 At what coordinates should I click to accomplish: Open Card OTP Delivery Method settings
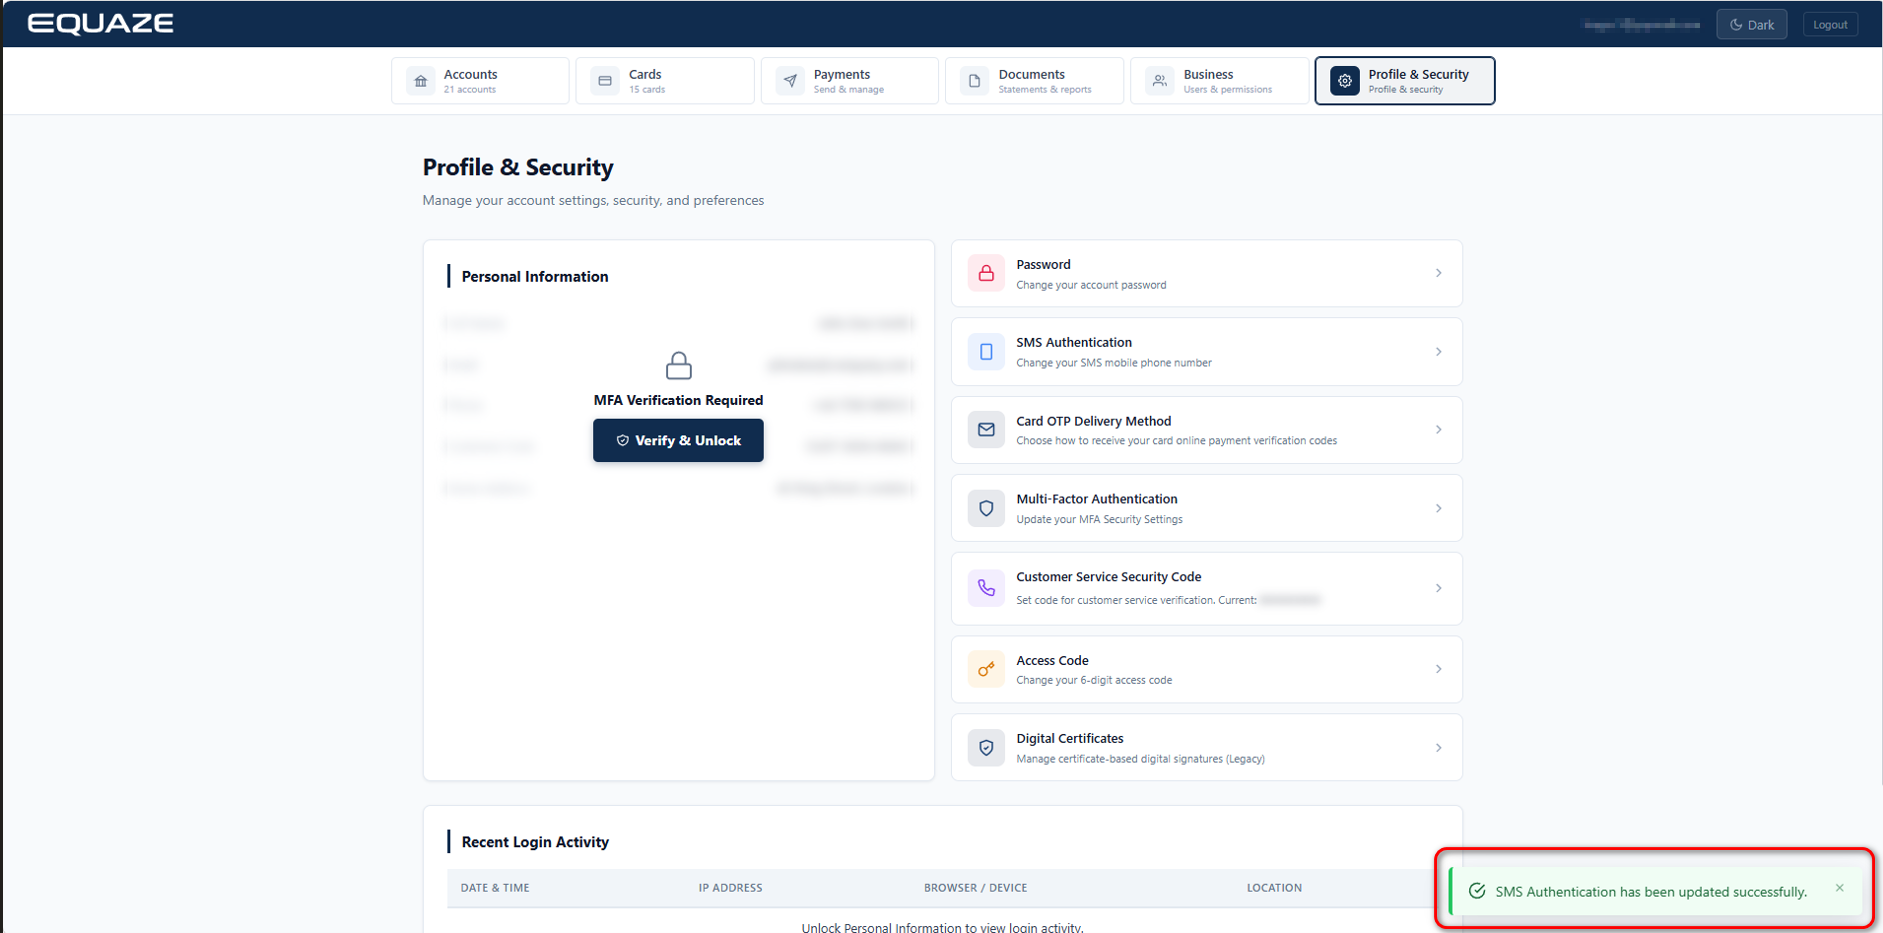[x=1207, y=430]
